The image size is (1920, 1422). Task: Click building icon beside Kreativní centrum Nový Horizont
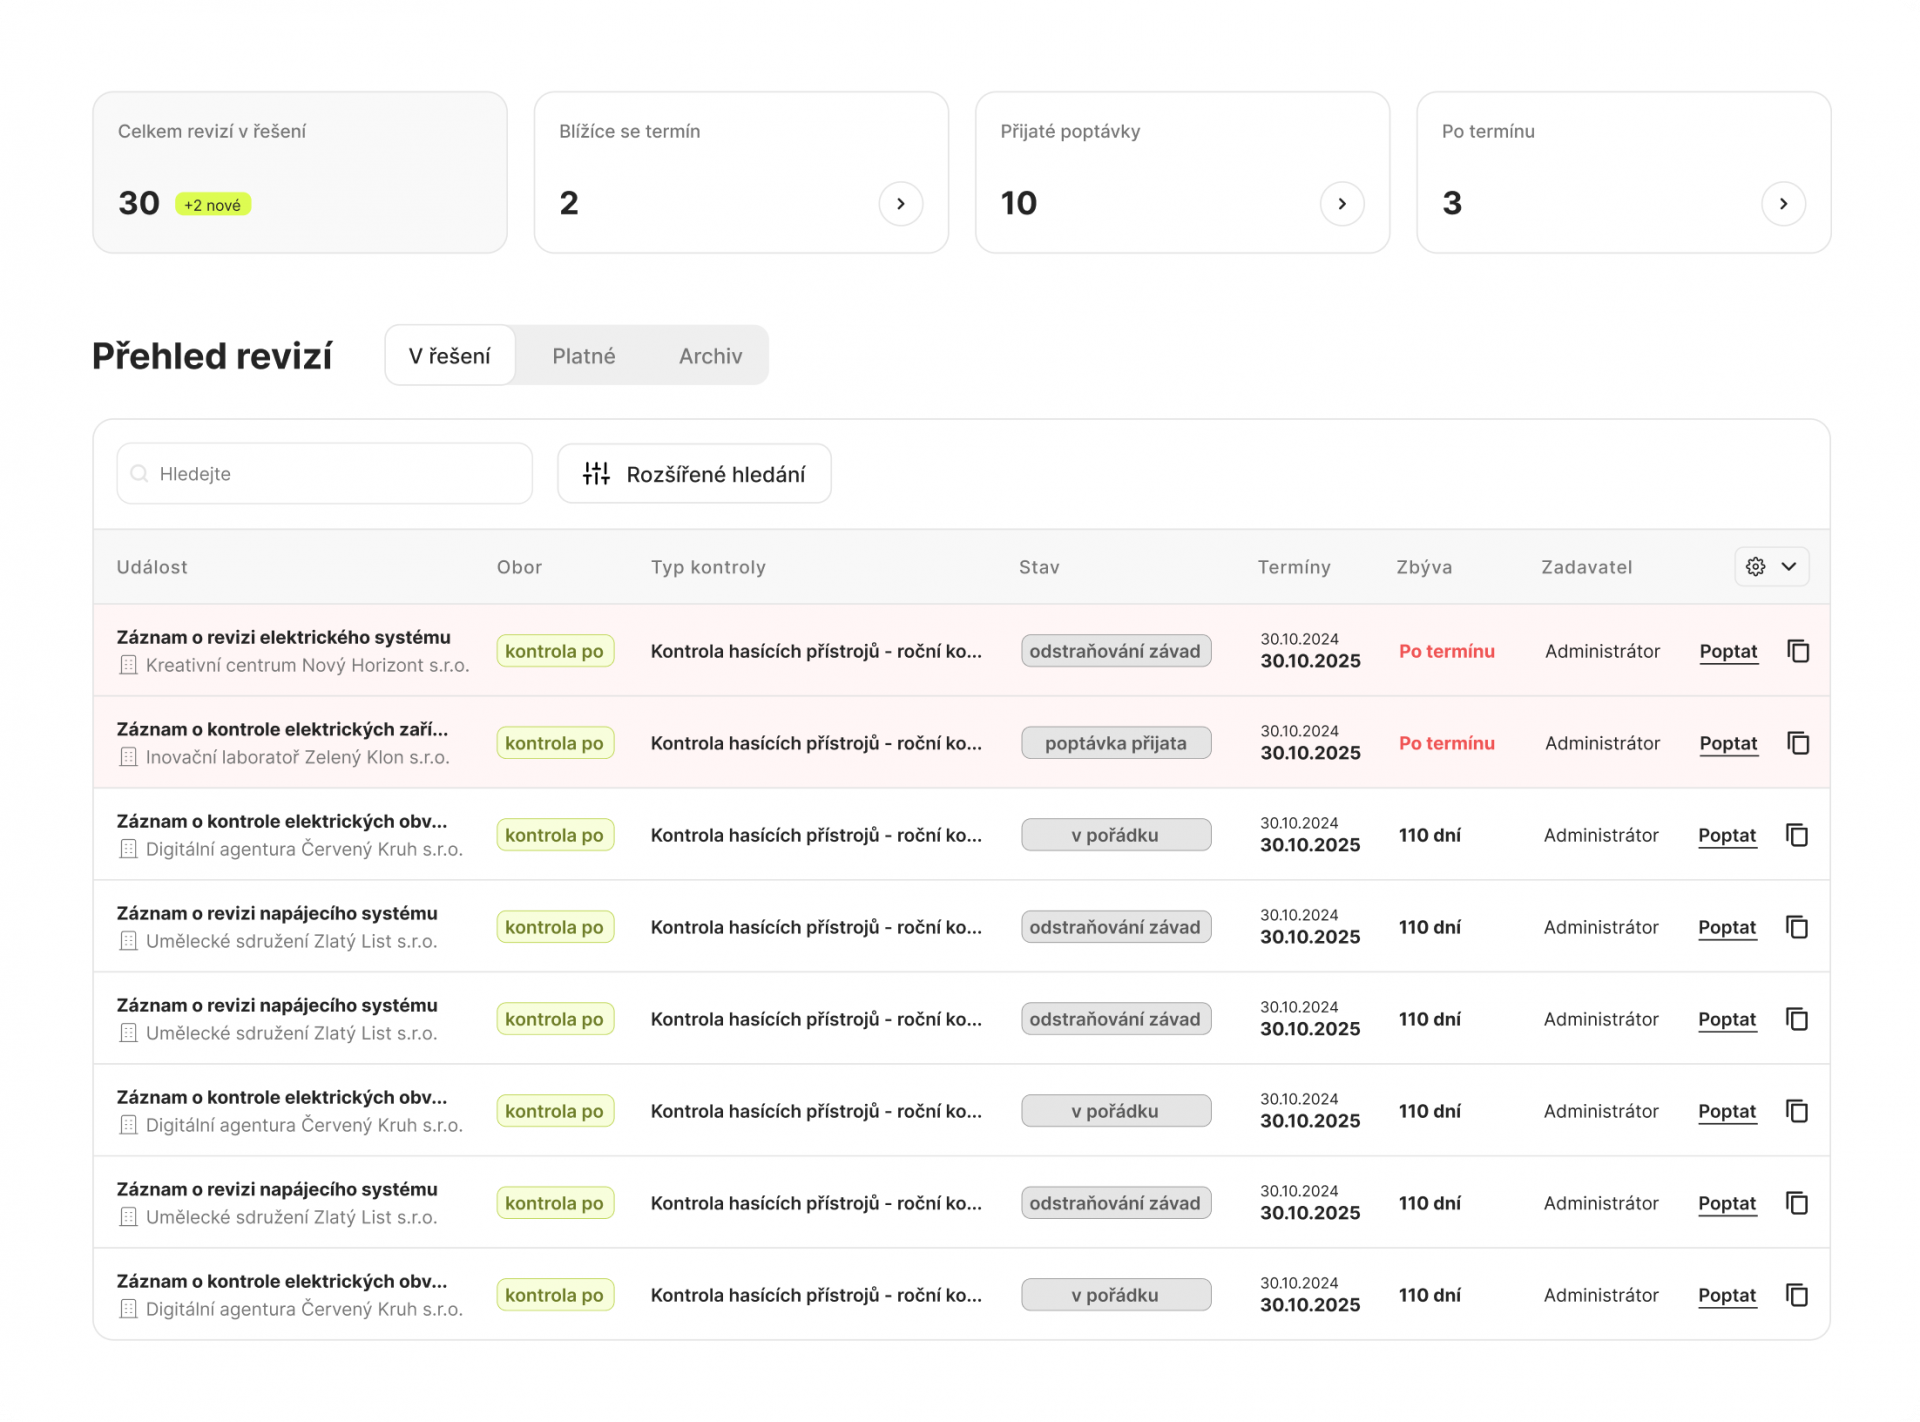(128, 665)
